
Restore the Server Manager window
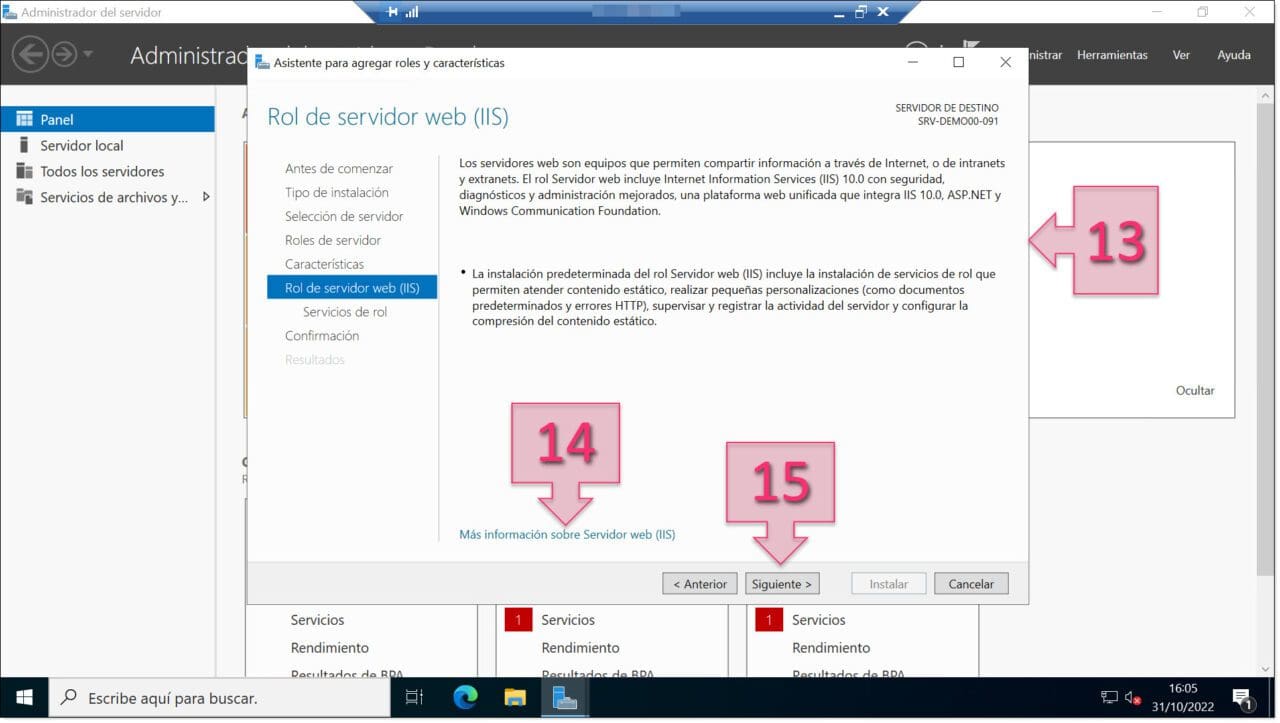click(x=1203, y=12)
